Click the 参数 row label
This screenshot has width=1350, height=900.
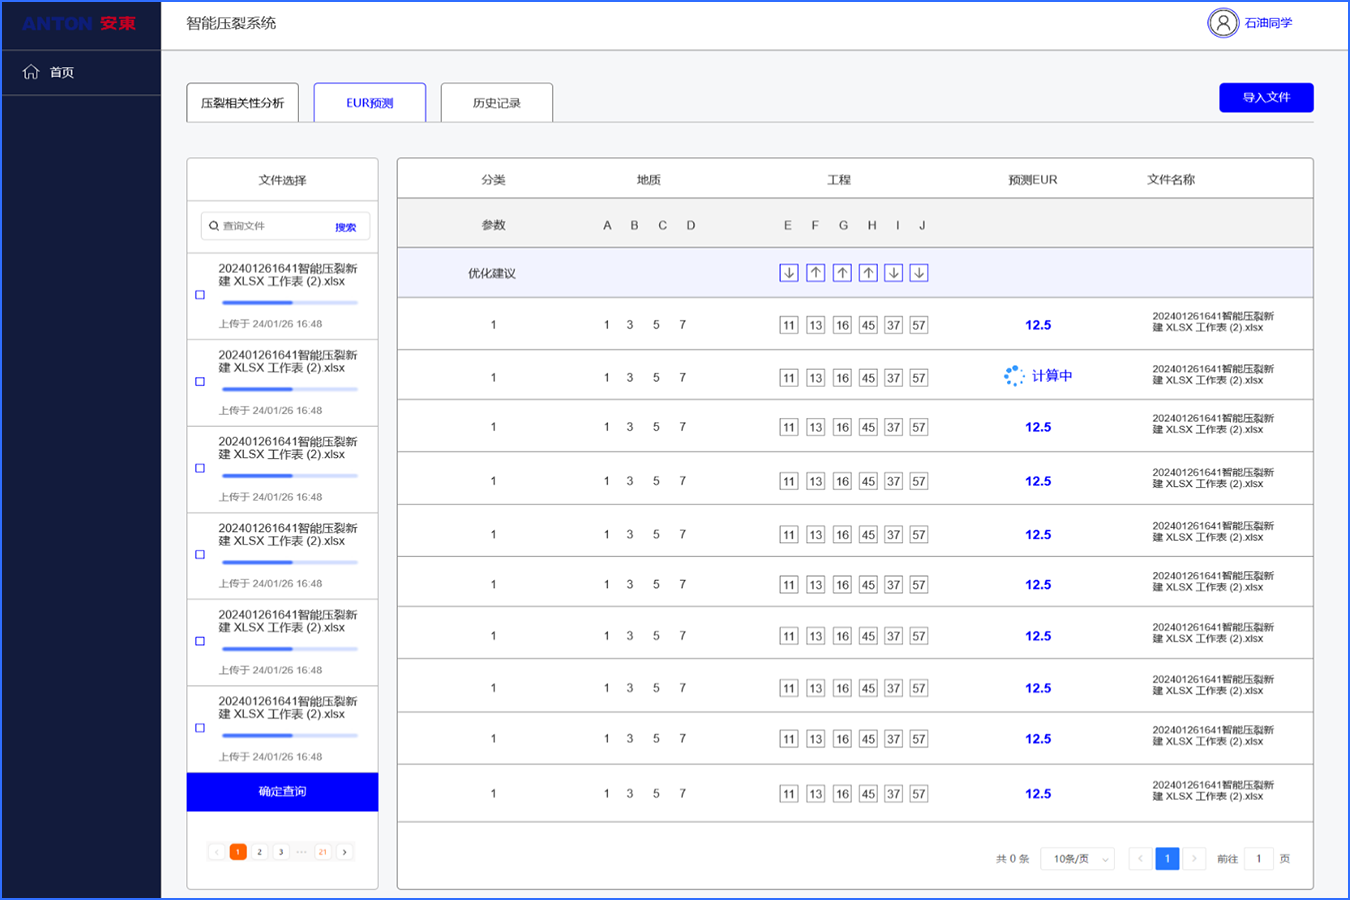494,225
